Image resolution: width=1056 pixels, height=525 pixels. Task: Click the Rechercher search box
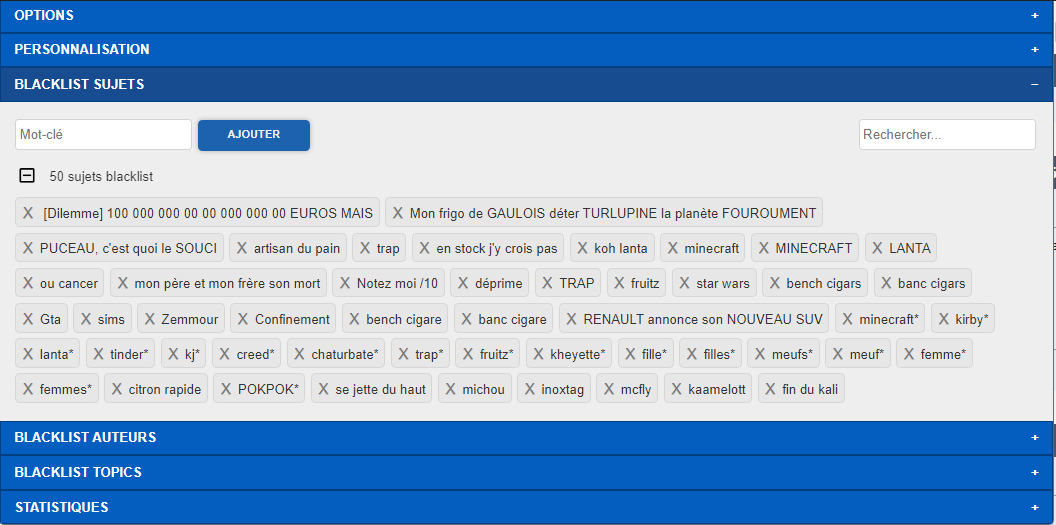pyautogui.click(x=946, y=135)
